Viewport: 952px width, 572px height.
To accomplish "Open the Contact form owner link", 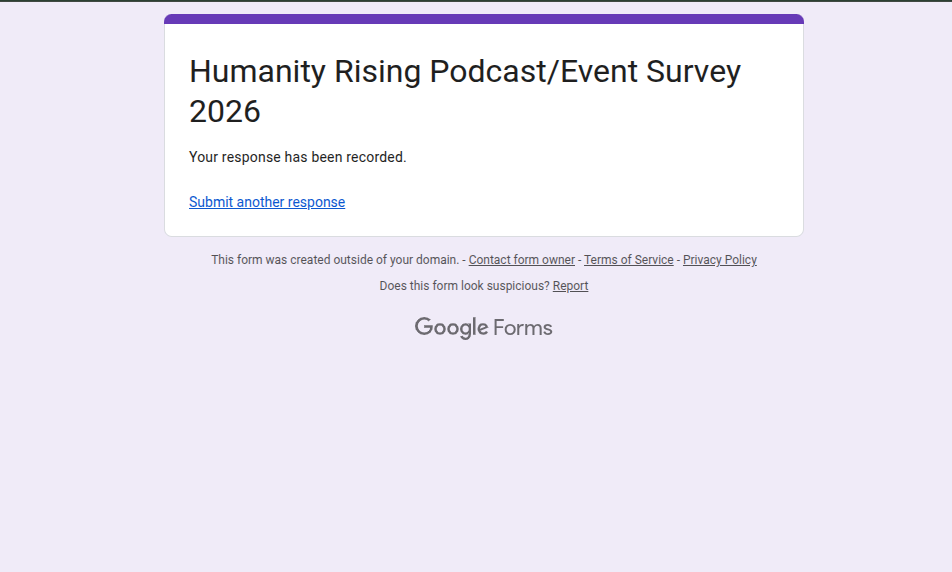I will coord(521,260).
